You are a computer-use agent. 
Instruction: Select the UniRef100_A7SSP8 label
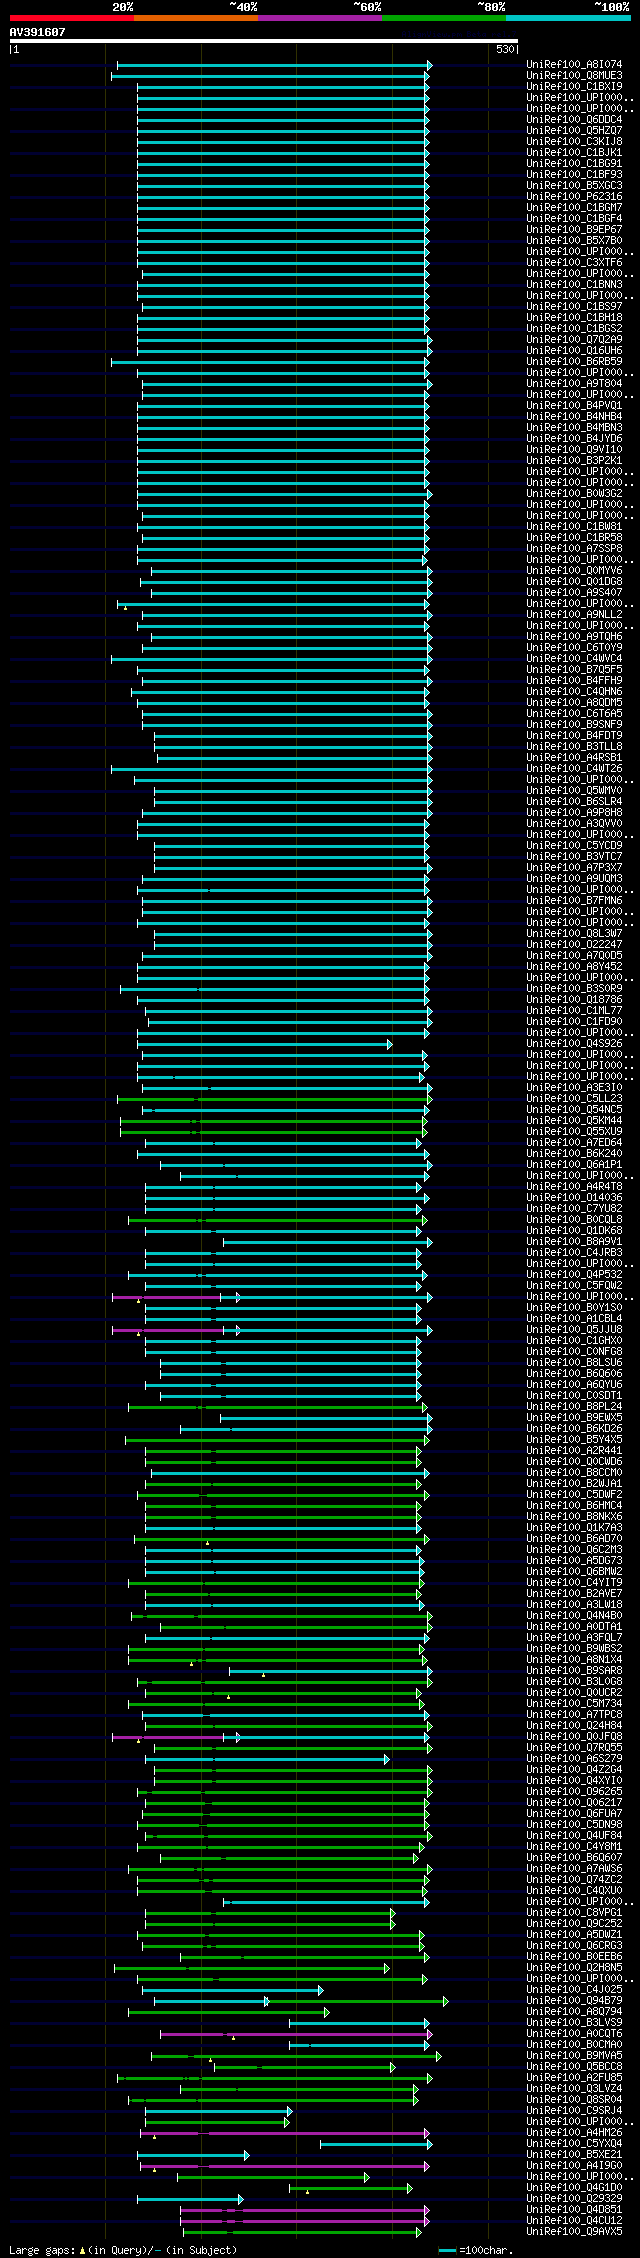click(574, 548)
